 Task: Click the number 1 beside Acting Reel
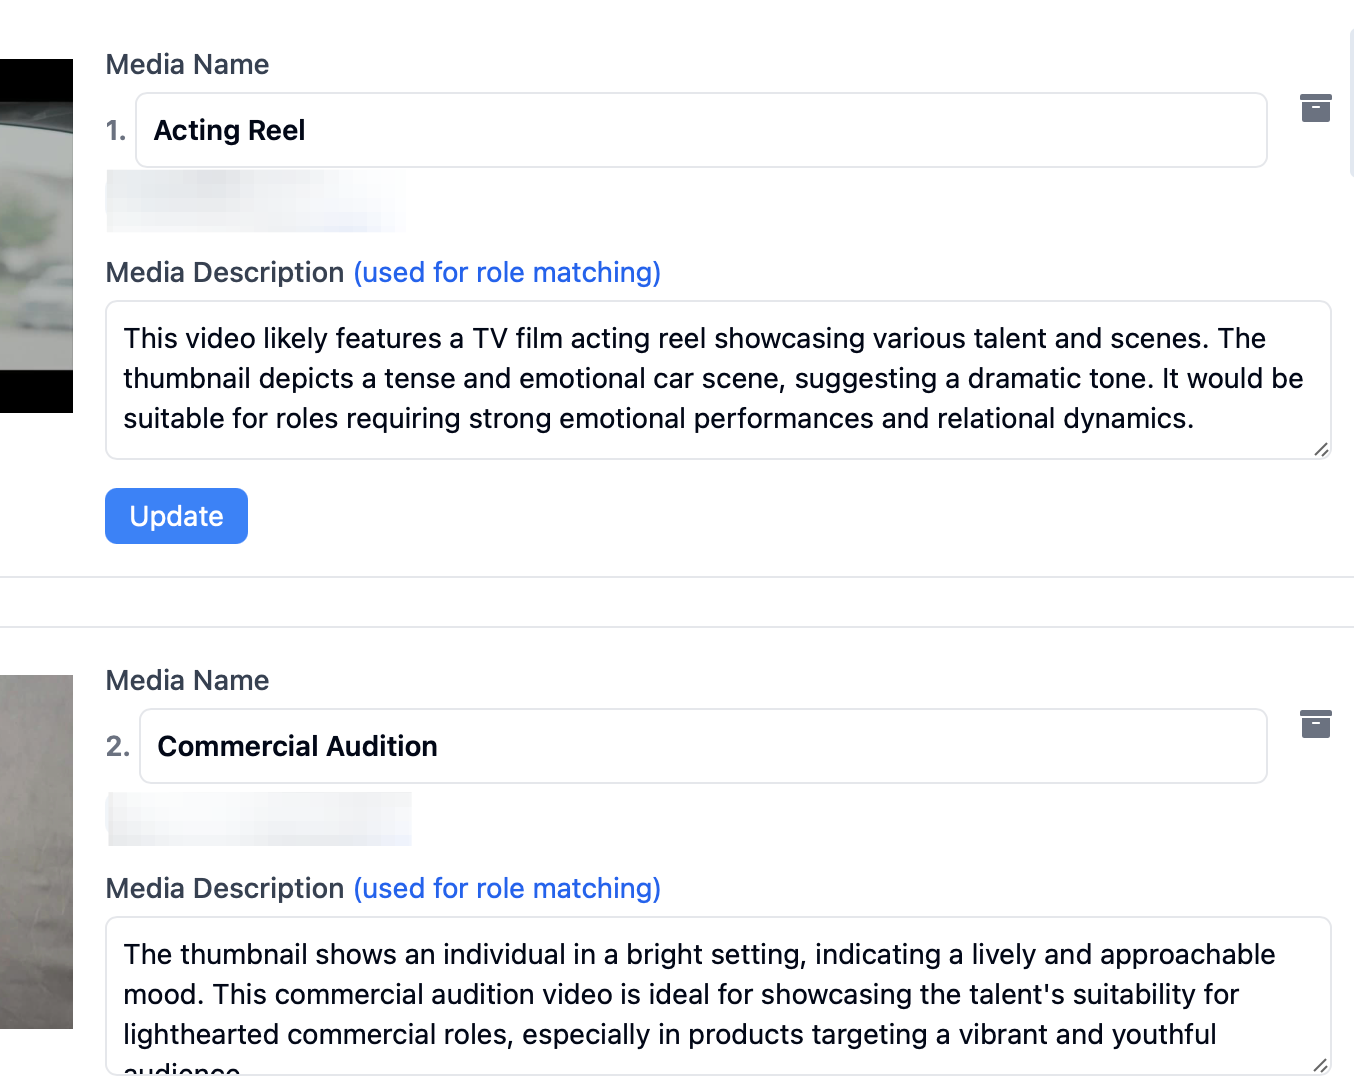pos(116,130)
